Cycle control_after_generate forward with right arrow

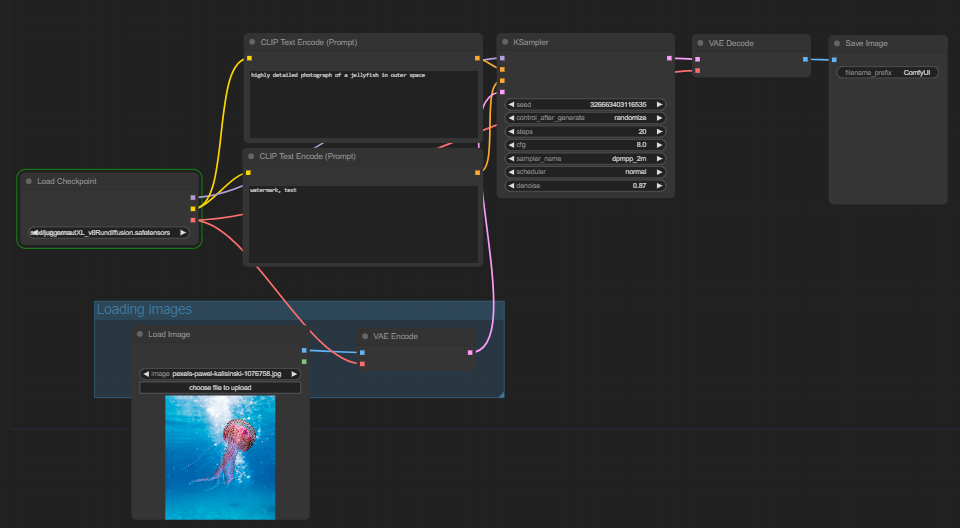[659, 118]
